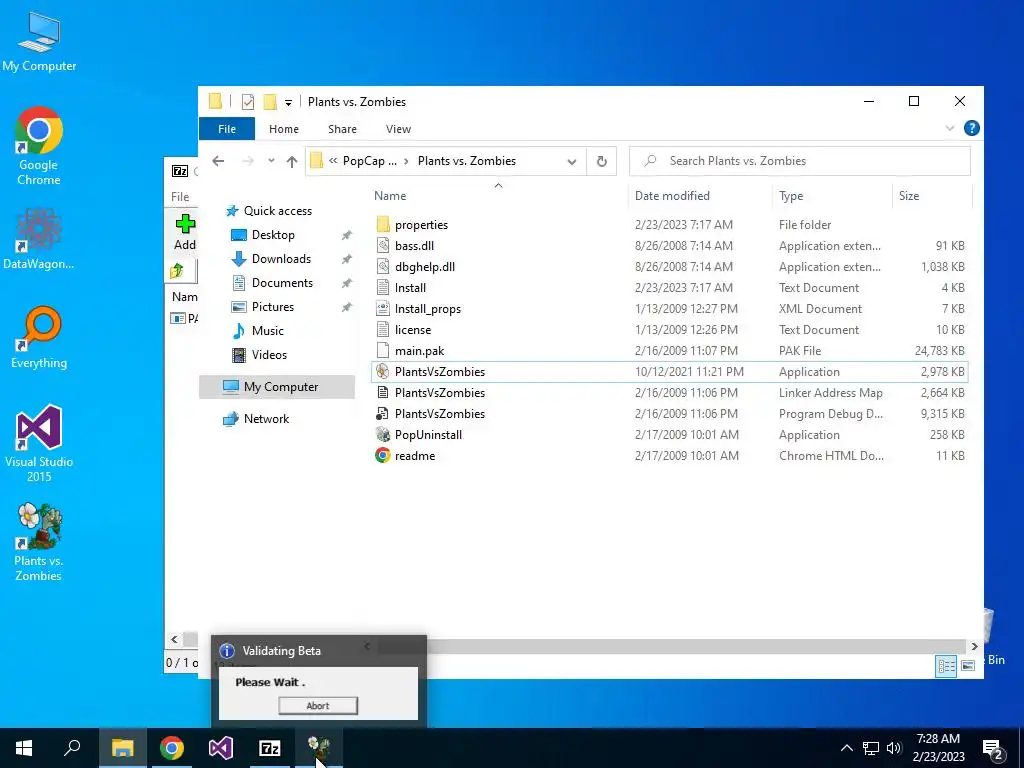Open the View ribbon tab

coord(398,129)
